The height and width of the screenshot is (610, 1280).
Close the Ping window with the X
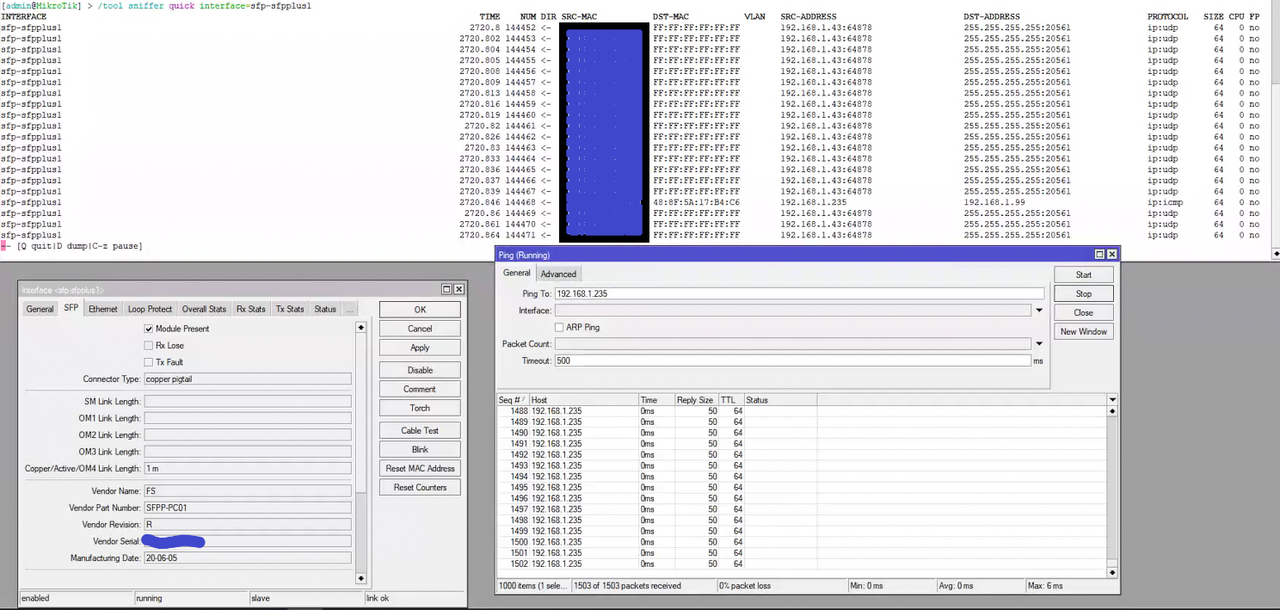(x=1112, y=255)
